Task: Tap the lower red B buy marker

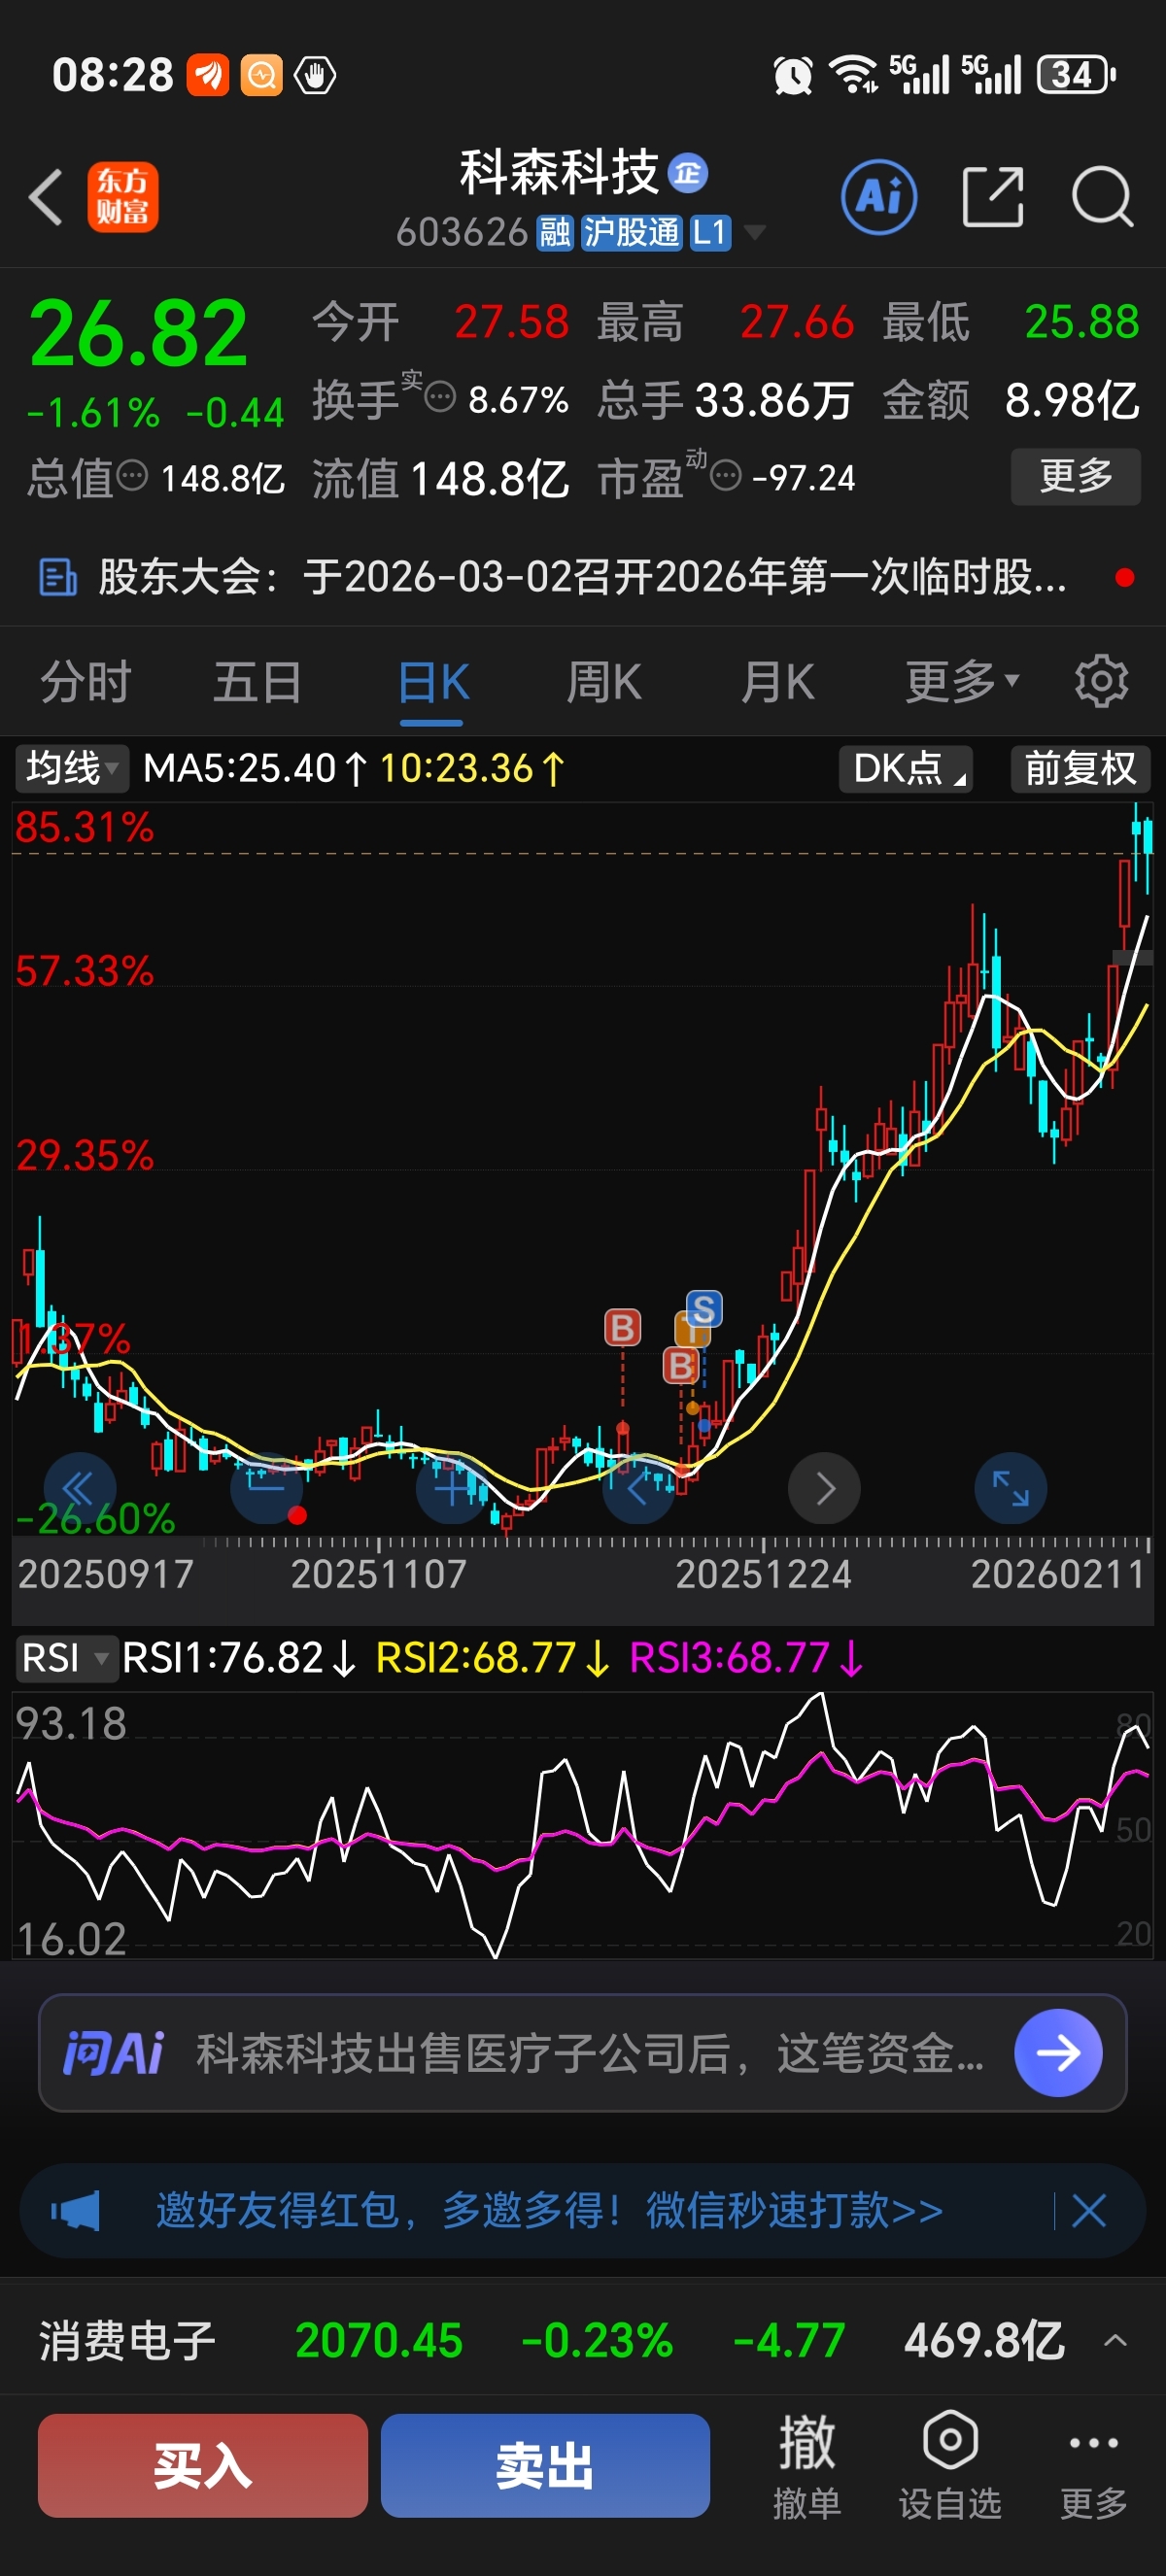Action: (681, 1365)
